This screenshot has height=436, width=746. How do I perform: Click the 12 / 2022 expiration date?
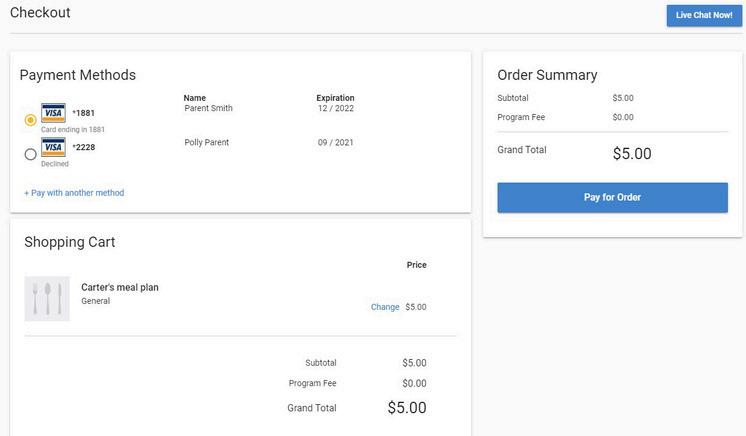tap(335, 108)
